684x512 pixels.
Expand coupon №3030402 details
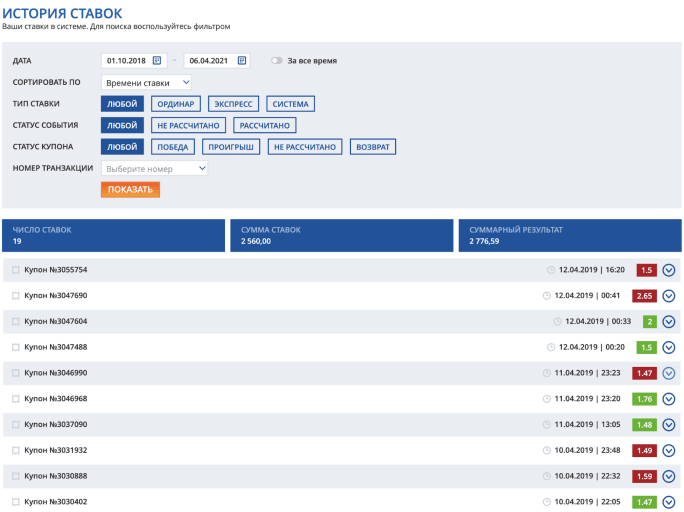click(x=669, y=502)
